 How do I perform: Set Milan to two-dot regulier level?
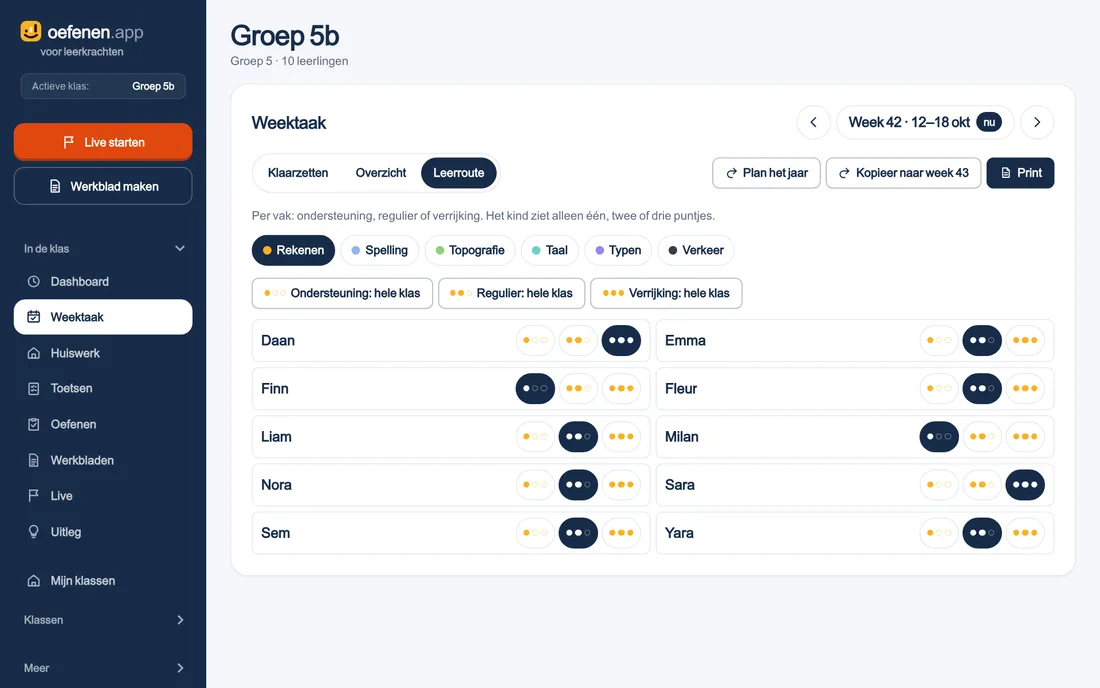[x=982, y=436]
